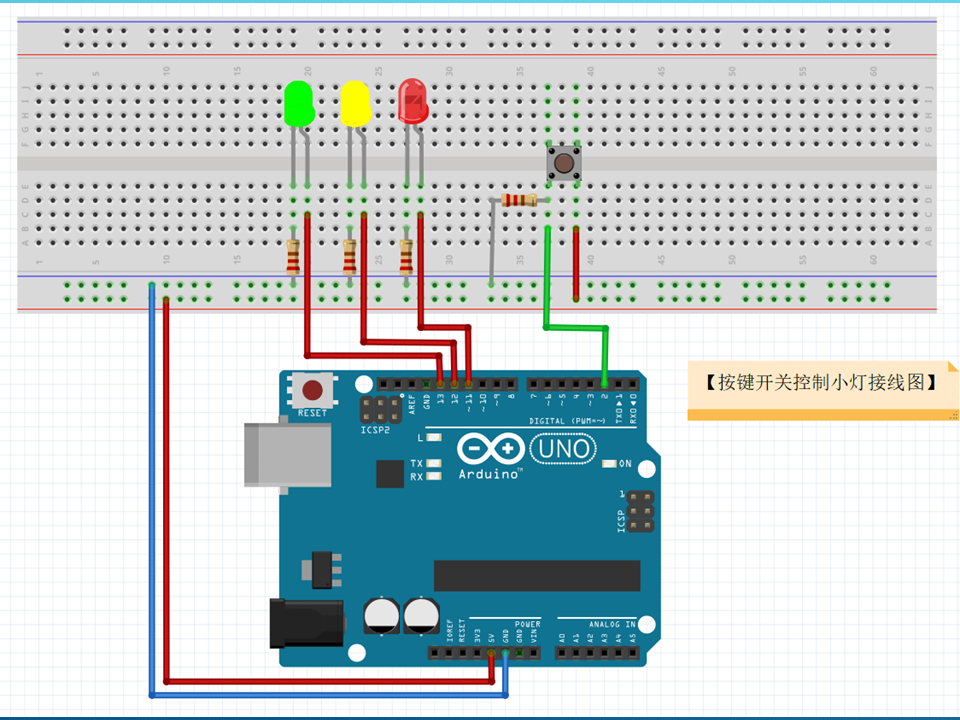The image size is (960, 720).
Task: Select the voltage regulator above the power jack
Action: (x=321, y=570)
